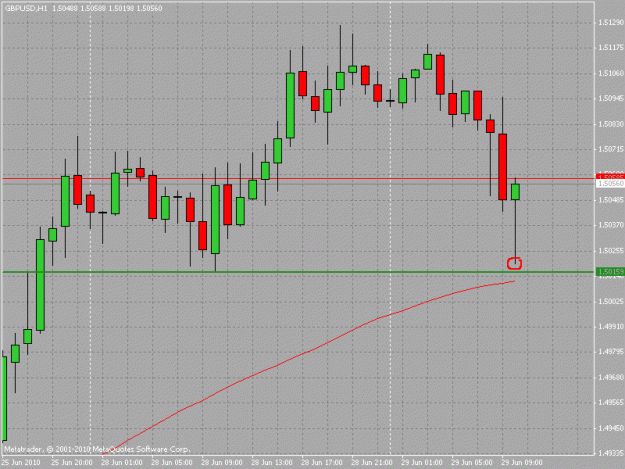Click the 1.50370 price scale value
The image size is (625, 469).
coord(611,225)
